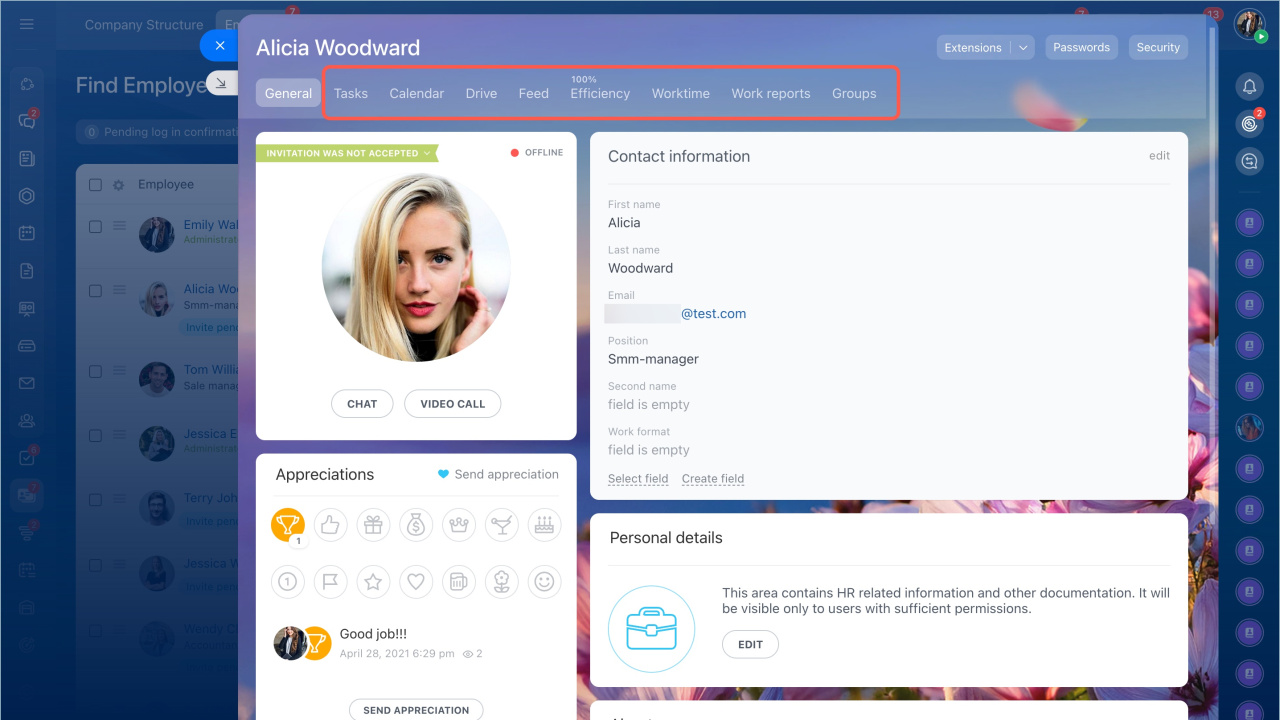Select the cake appreciation icon
This screenshot has height=720, width=1280.
coord(544,524)
